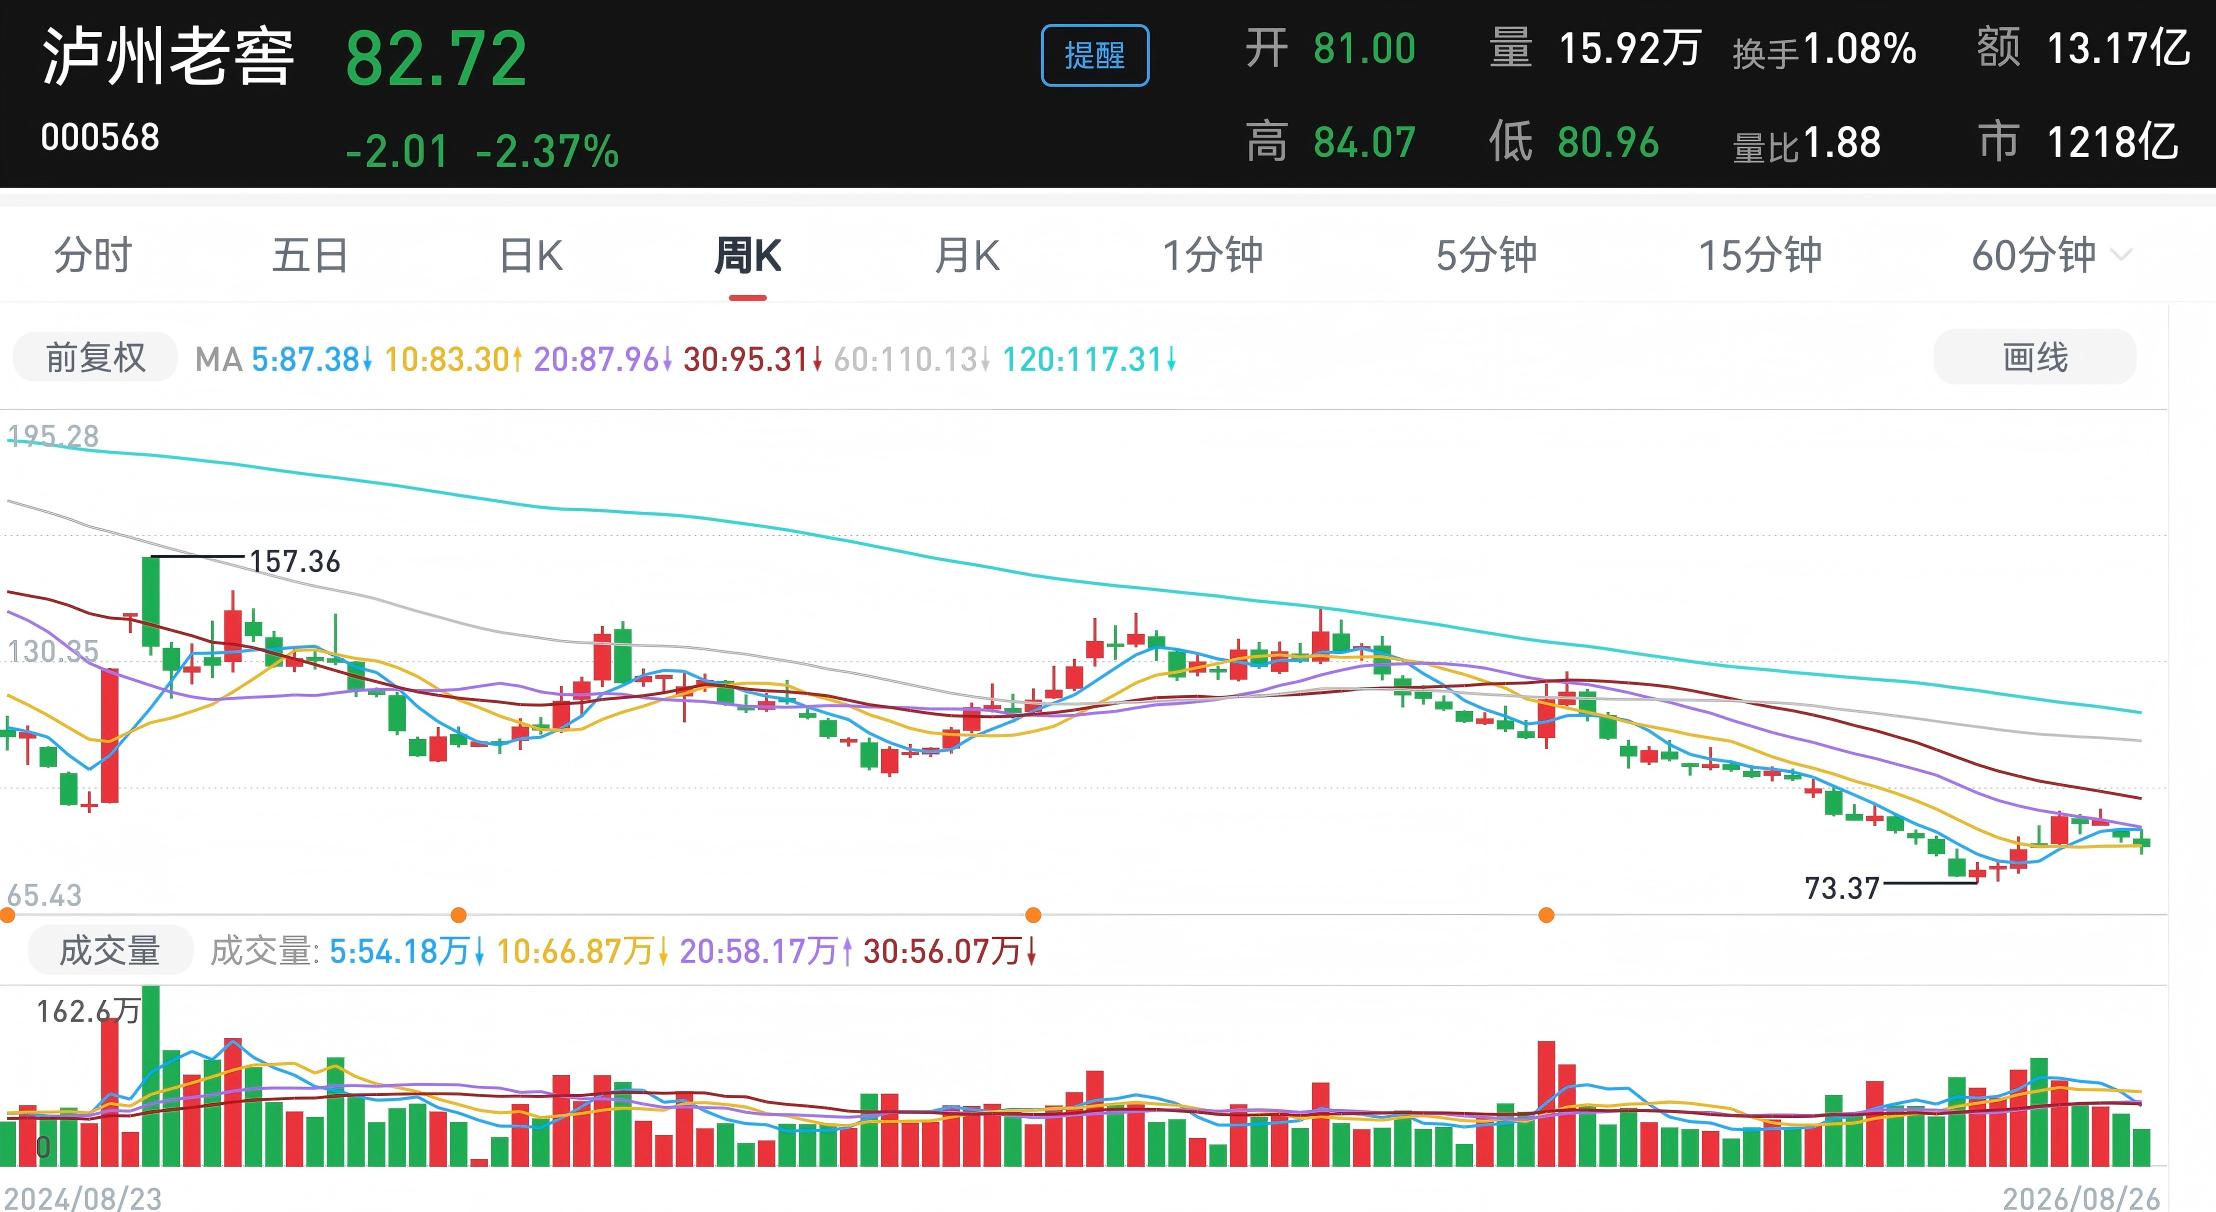Viewport: 2216px width, 1212px height.
Task: Open the 5分钟 chart tab
Action: point(1486,256)
